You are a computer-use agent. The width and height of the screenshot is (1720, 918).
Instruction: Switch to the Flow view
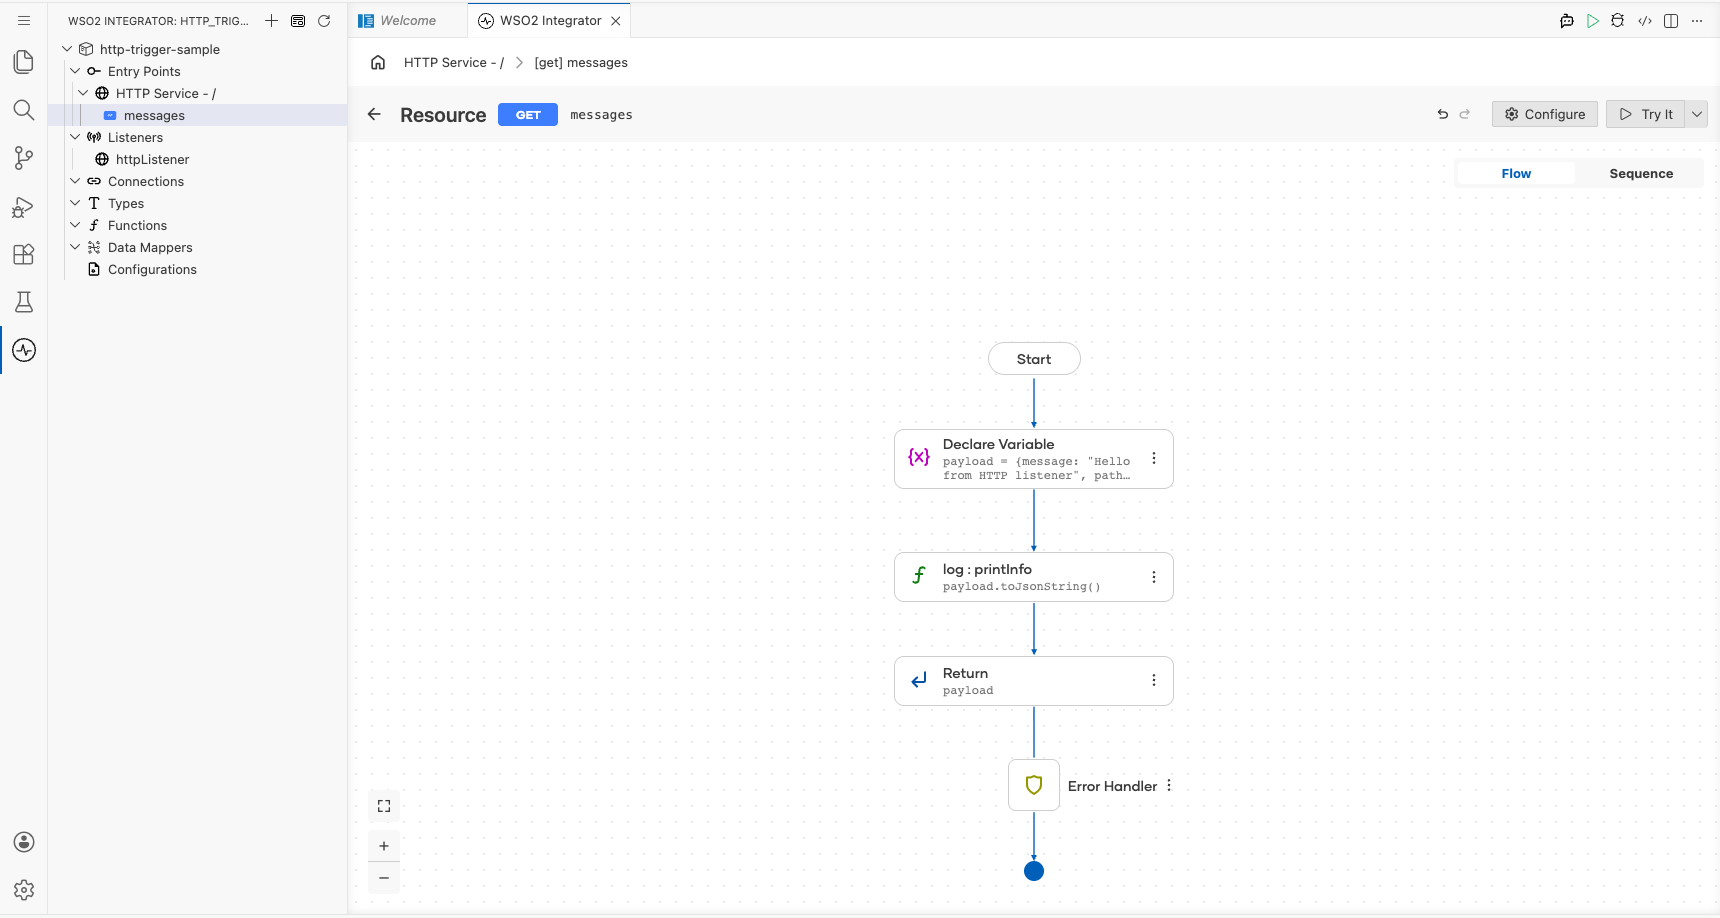(x=1516, y=173)
